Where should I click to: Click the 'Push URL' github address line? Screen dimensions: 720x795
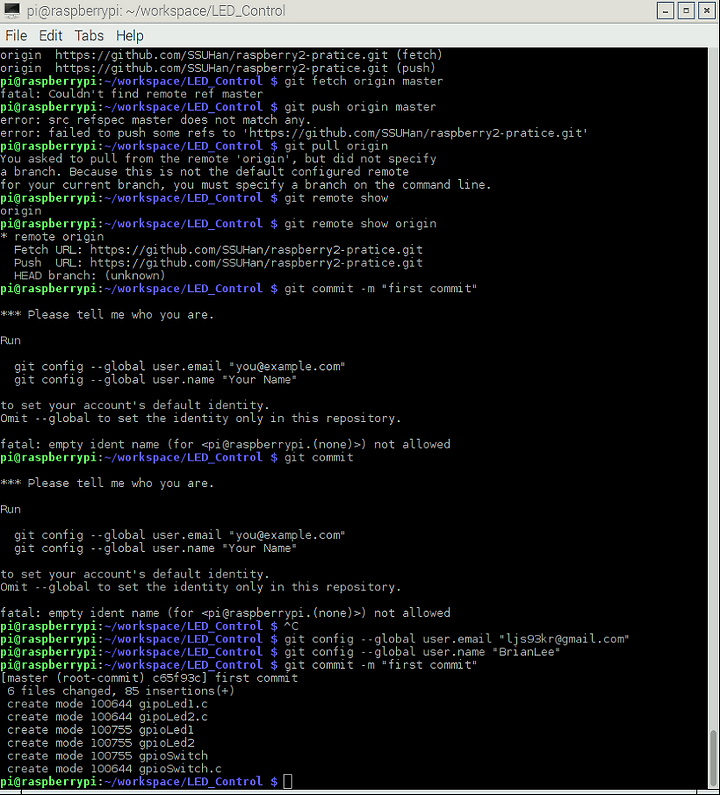tap(218, 263)
